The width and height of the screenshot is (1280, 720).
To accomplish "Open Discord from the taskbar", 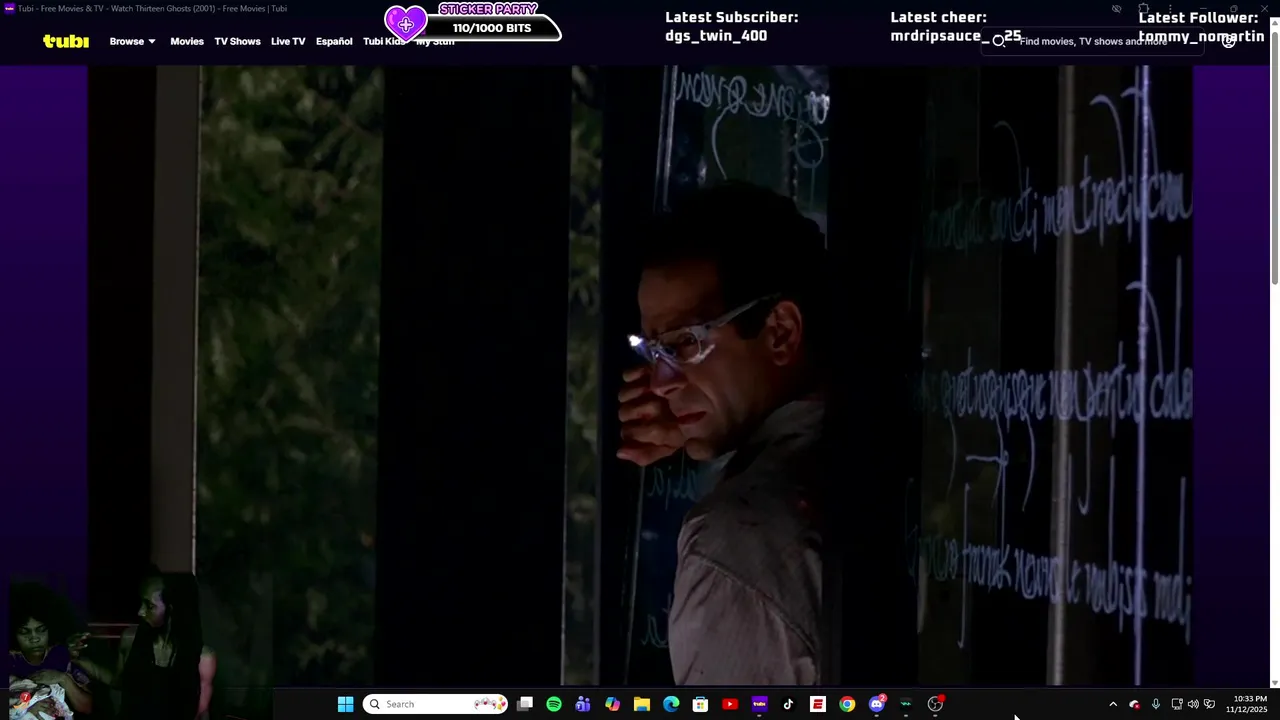I will (877, 704).
